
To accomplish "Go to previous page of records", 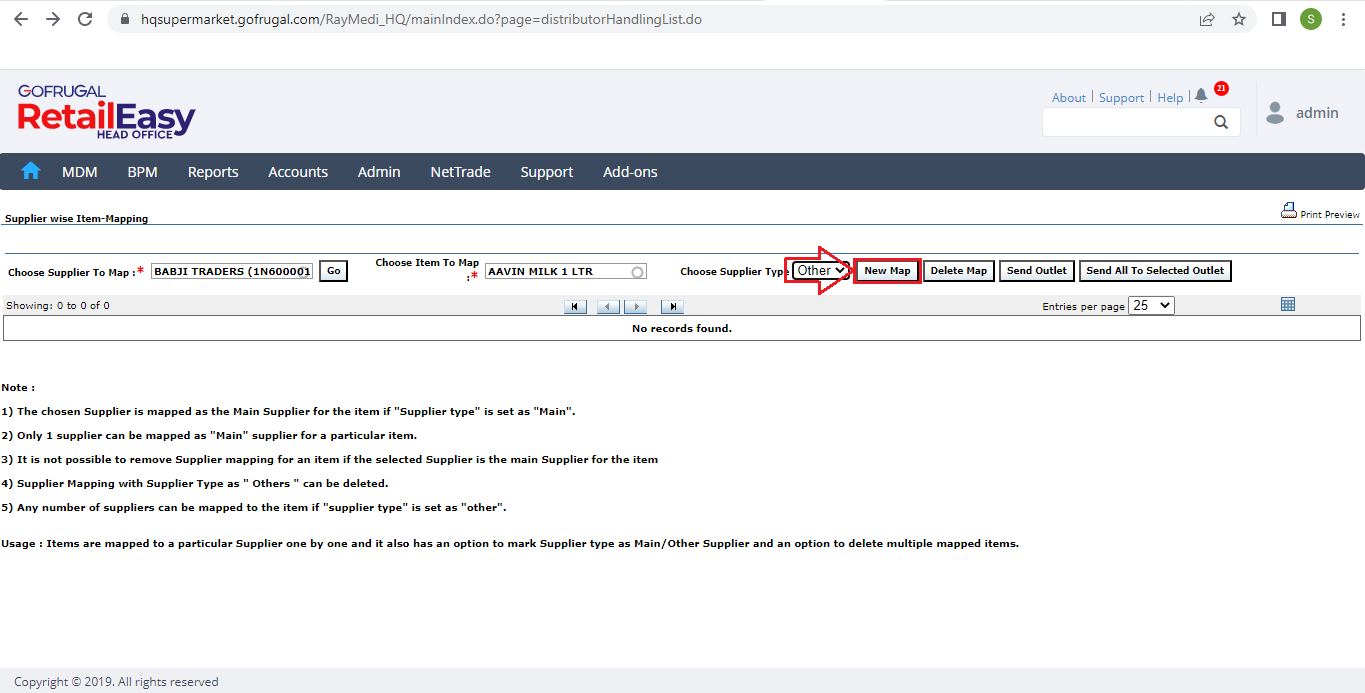I will [608, 306].
